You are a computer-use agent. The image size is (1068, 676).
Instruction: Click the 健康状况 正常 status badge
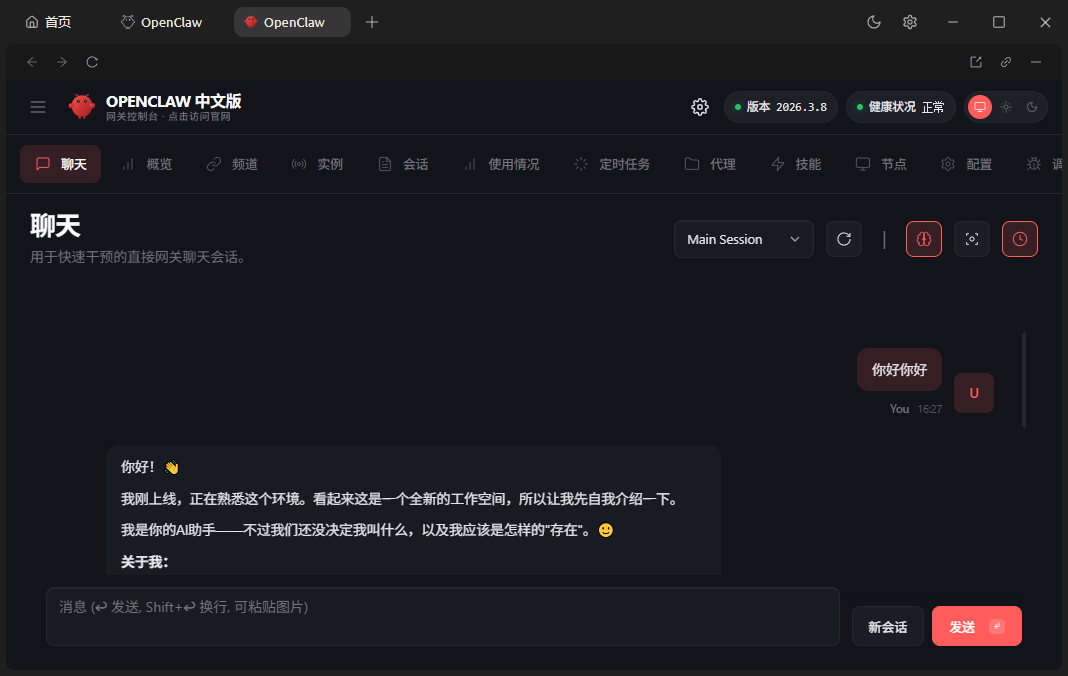pos(900,107)
